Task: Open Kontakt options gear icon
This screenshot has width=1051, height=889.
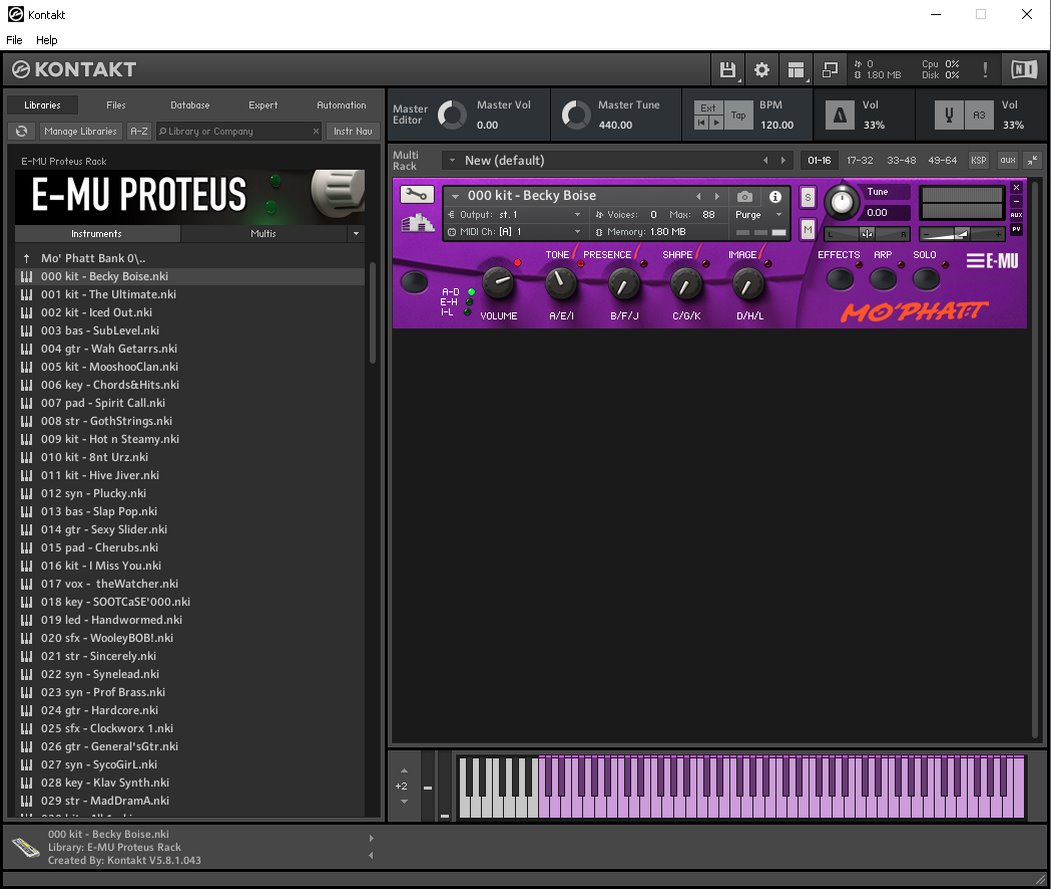Action: pyautogui.click(x=762, y=70)
